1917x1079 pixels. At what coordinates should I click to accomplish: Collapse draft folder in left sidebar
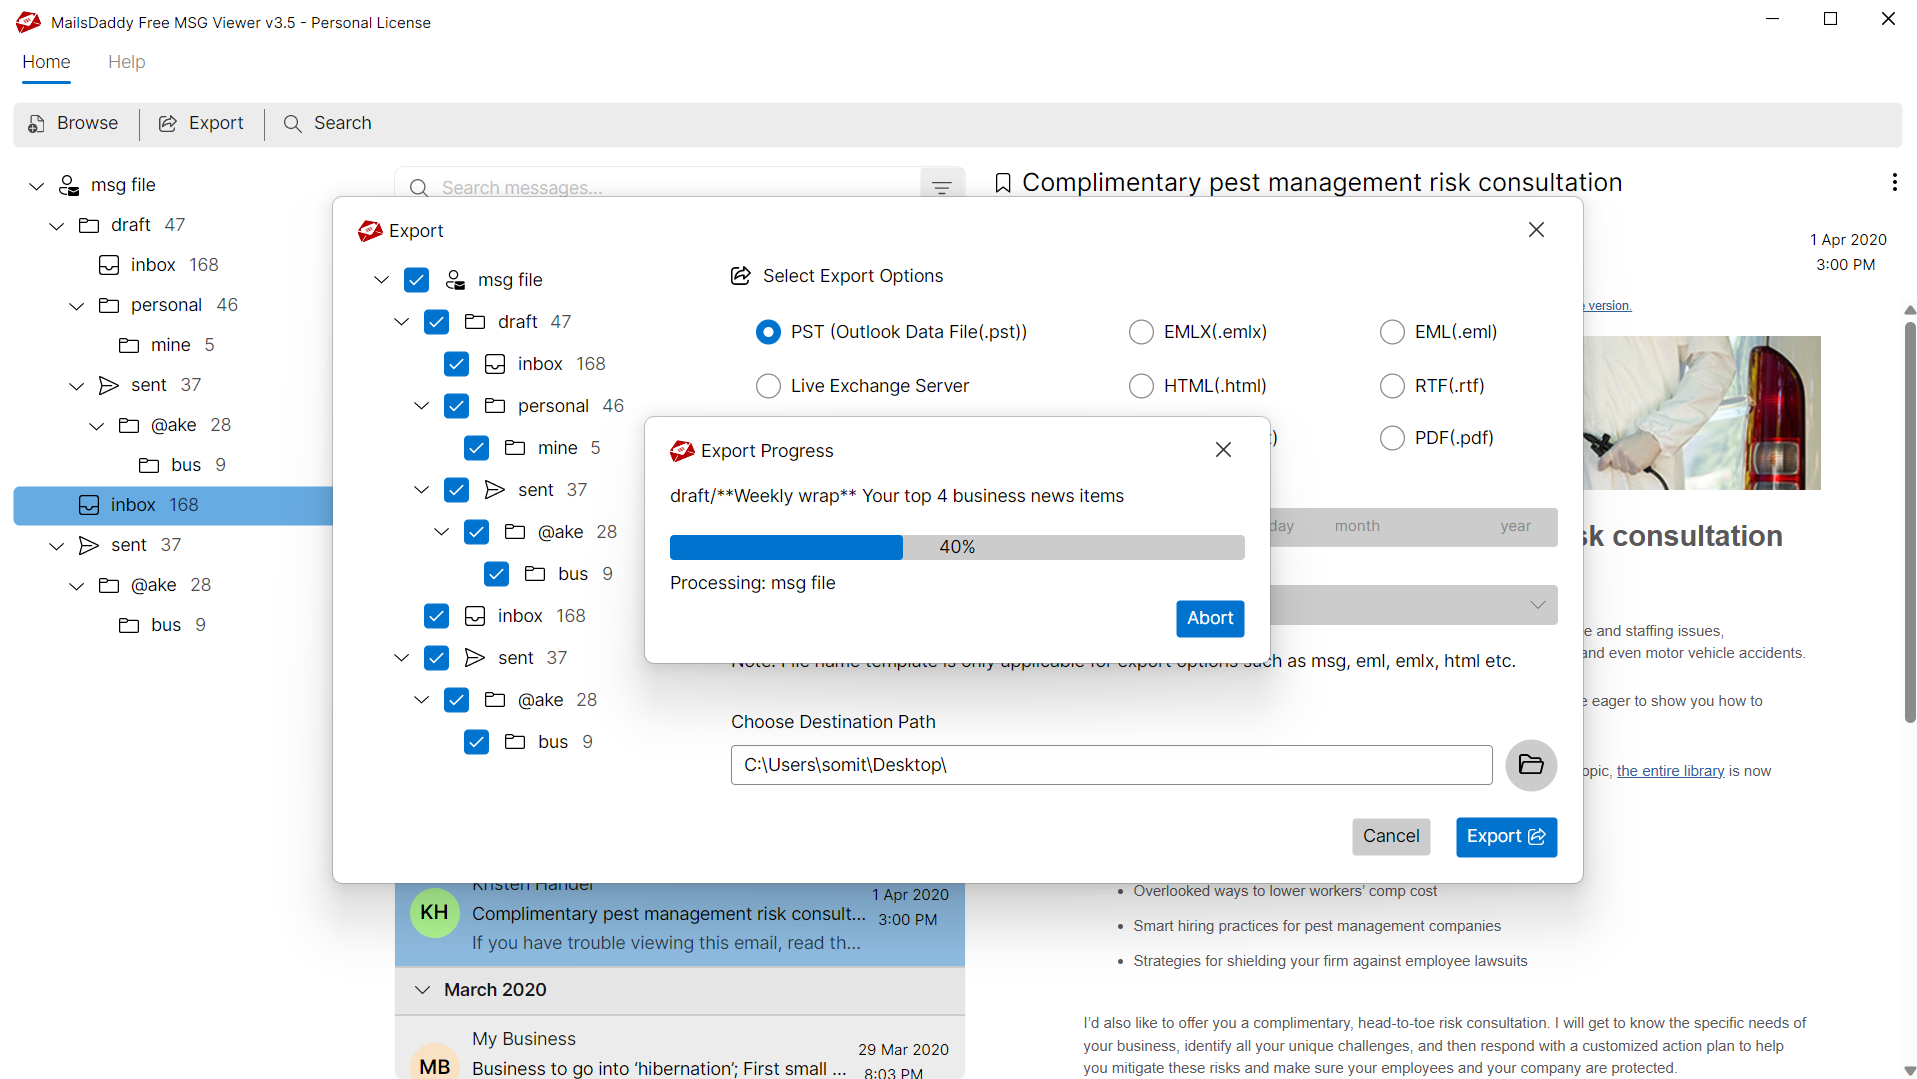click(57, 225)
